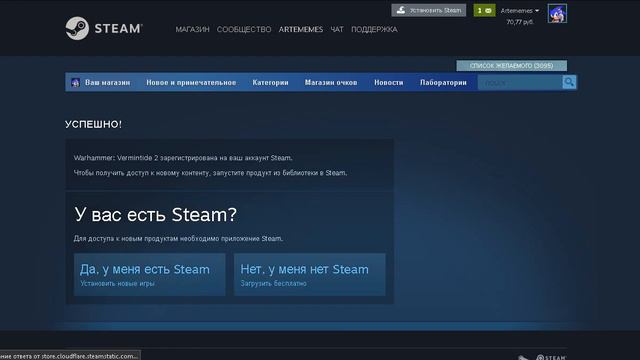640x360 pixels.
Task: Expand the Artememes account dropdown
Action: tap(519, 11)
